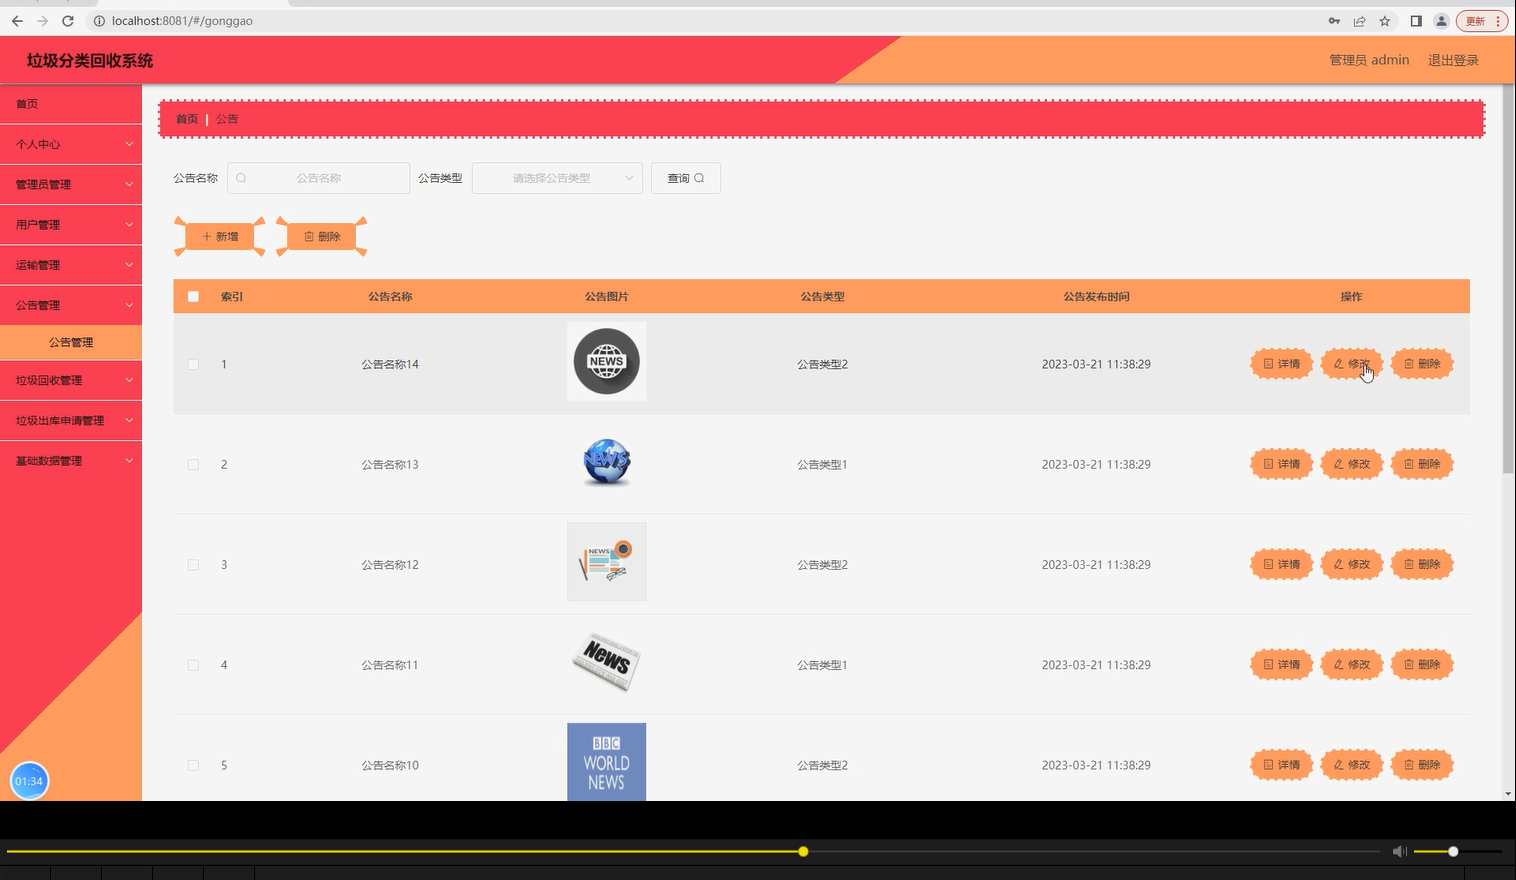Expand 用户管理 sidebar menu

coord(71,224)
